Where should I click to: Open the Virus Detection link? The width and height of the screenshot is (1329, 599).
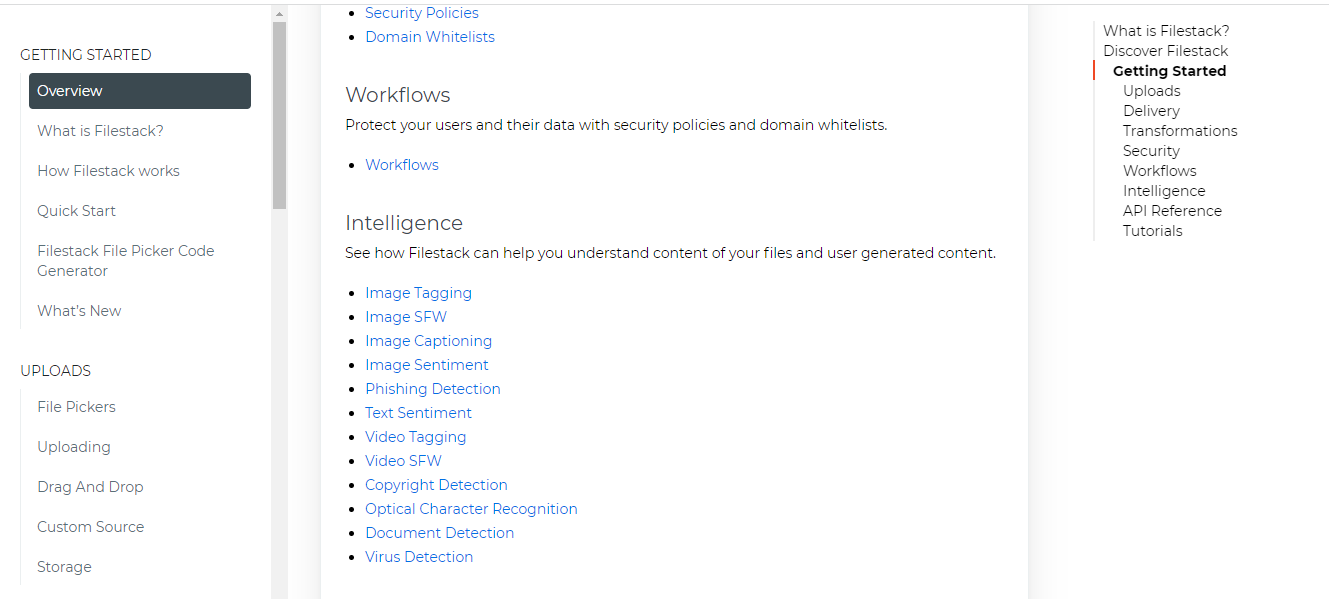click(418, 557)
